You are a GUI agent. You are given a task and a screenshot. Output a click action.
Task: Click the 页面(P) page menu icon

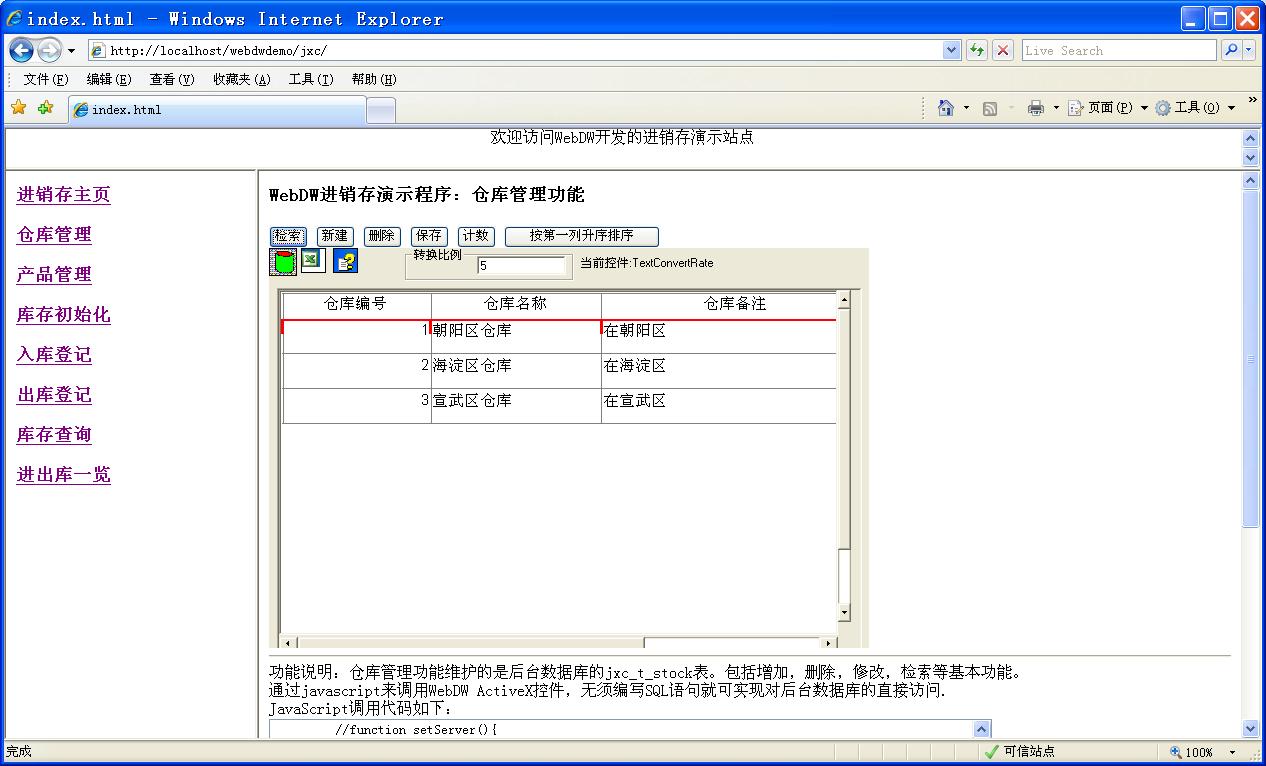1076,108
